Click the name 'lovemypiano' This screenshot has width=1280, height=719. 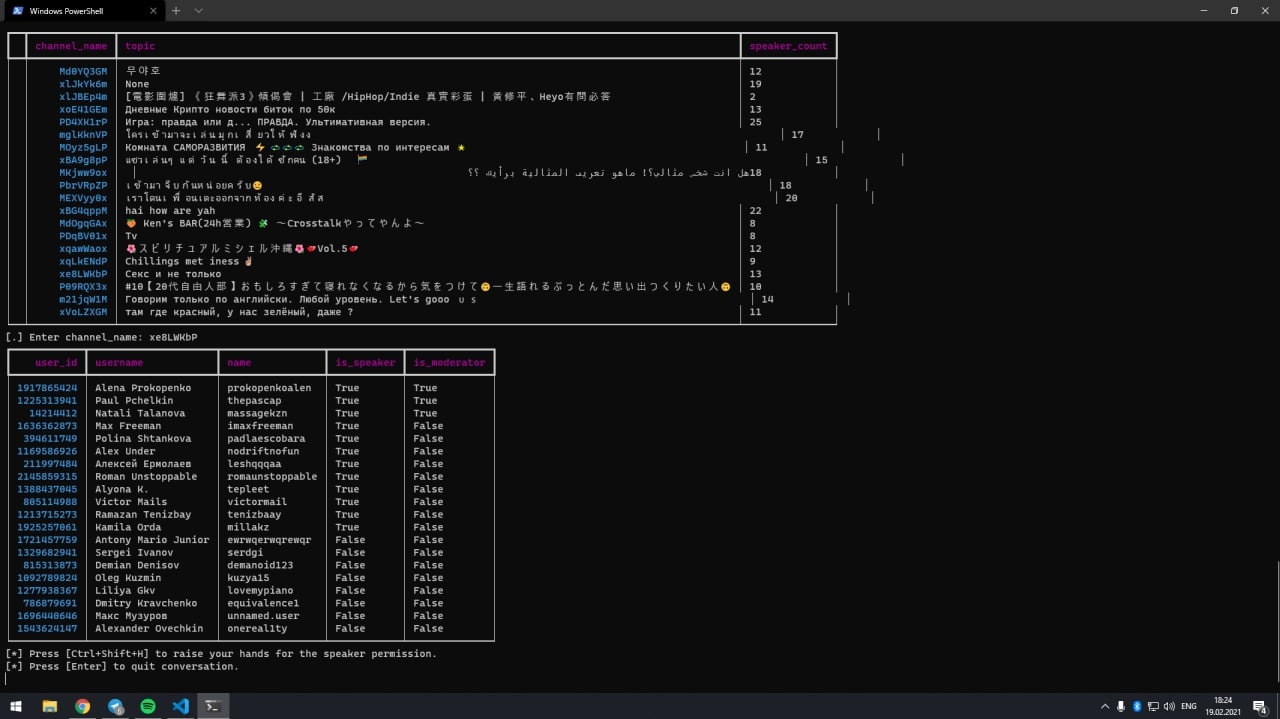(260, 591)
